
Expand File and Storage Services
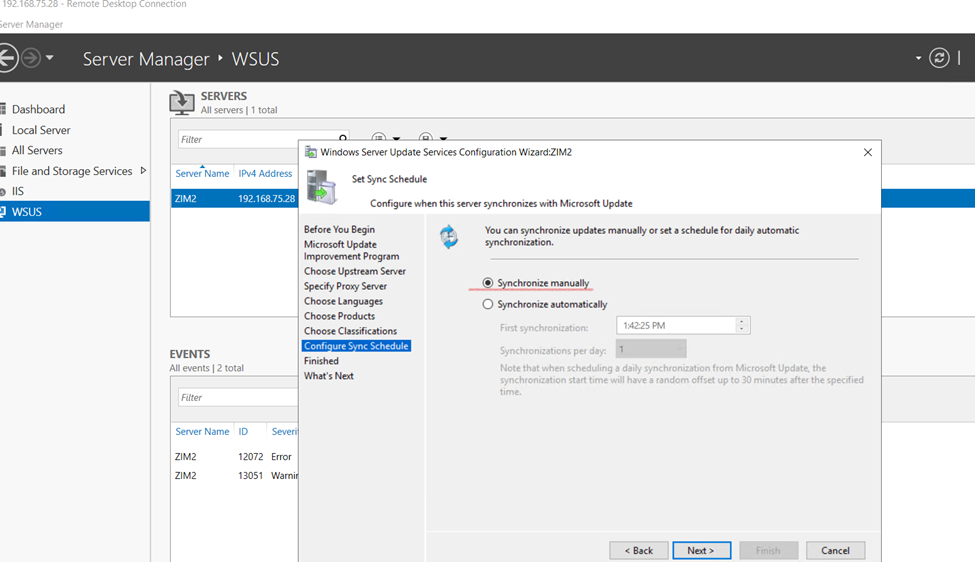coord(143,171)
